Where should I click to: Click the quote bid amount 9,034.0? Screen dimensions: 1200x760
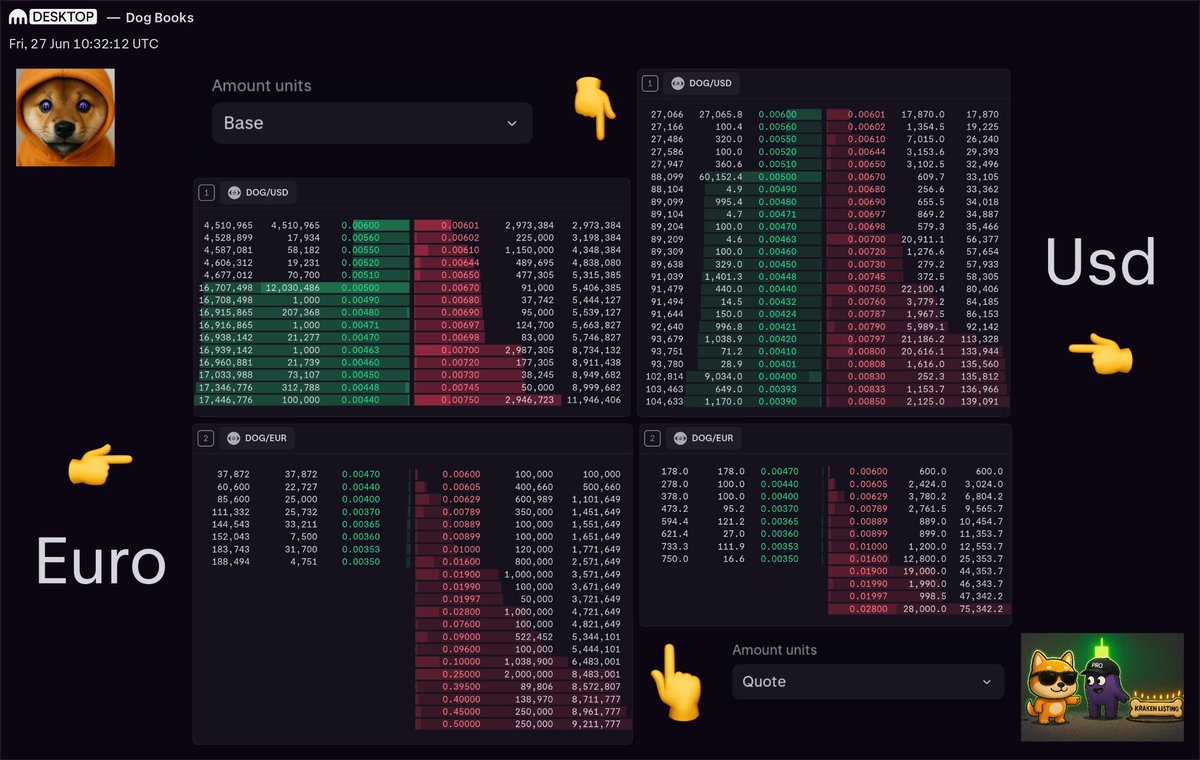(724, 376)
